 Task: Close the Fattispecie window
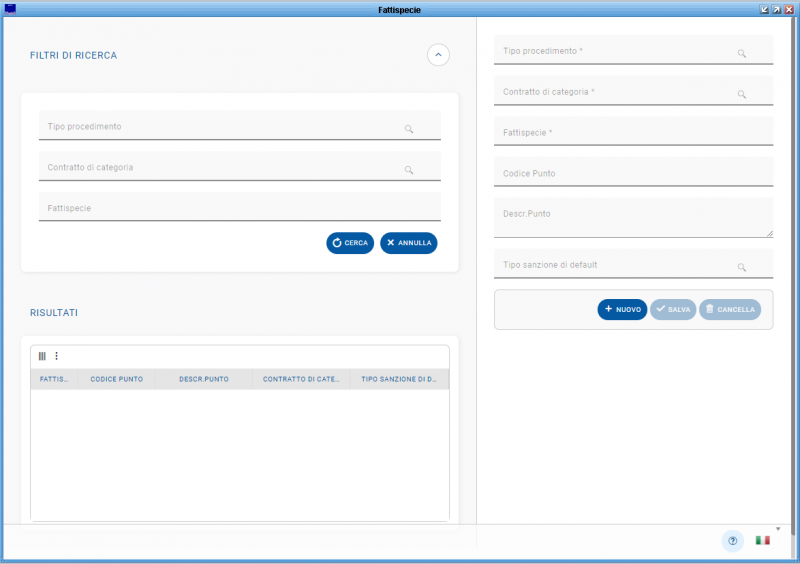pyautogui.click(x=789, y=9)
